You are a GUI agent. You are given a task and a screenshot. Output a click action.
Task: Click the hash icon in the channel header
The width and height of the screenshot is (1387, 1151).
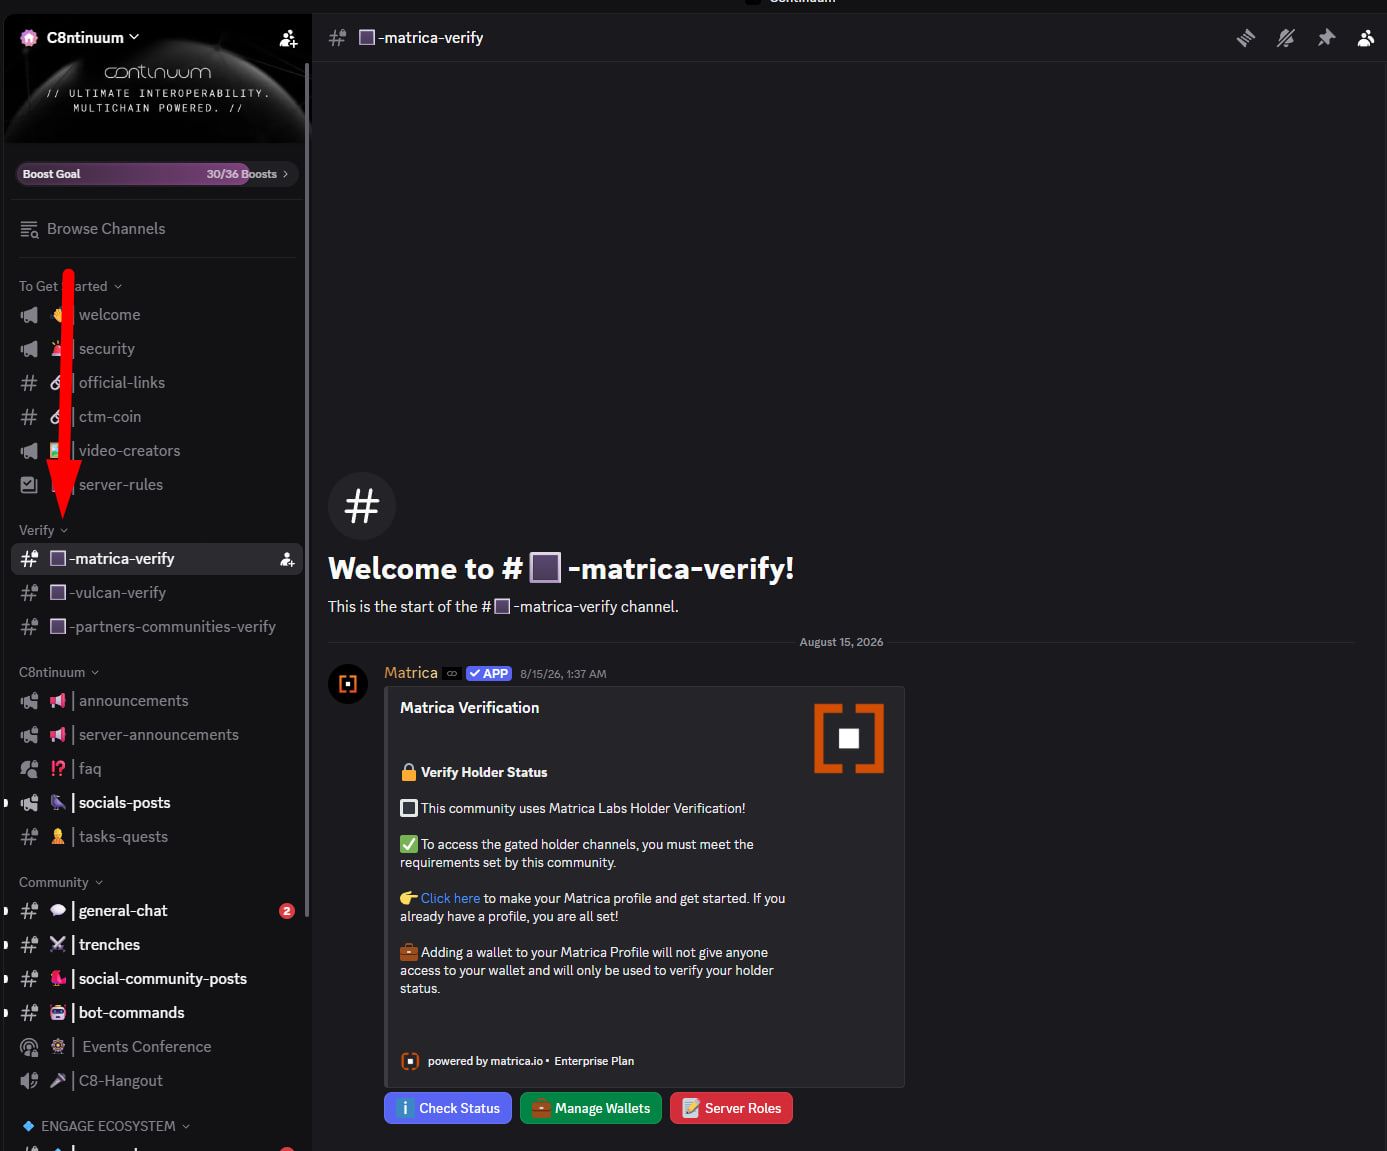(338, 38)
